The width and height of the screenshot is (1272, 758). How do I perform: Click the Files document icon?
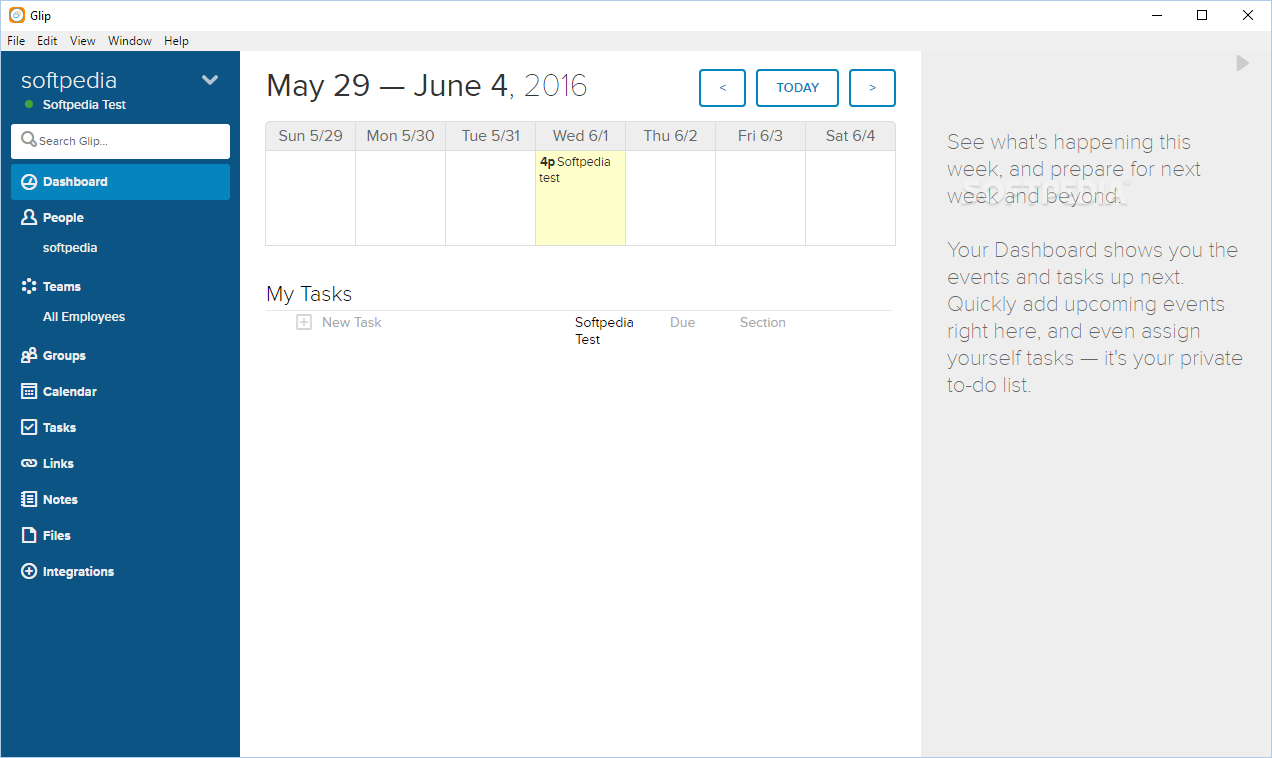pyautogui.click(x=29, y=535)
